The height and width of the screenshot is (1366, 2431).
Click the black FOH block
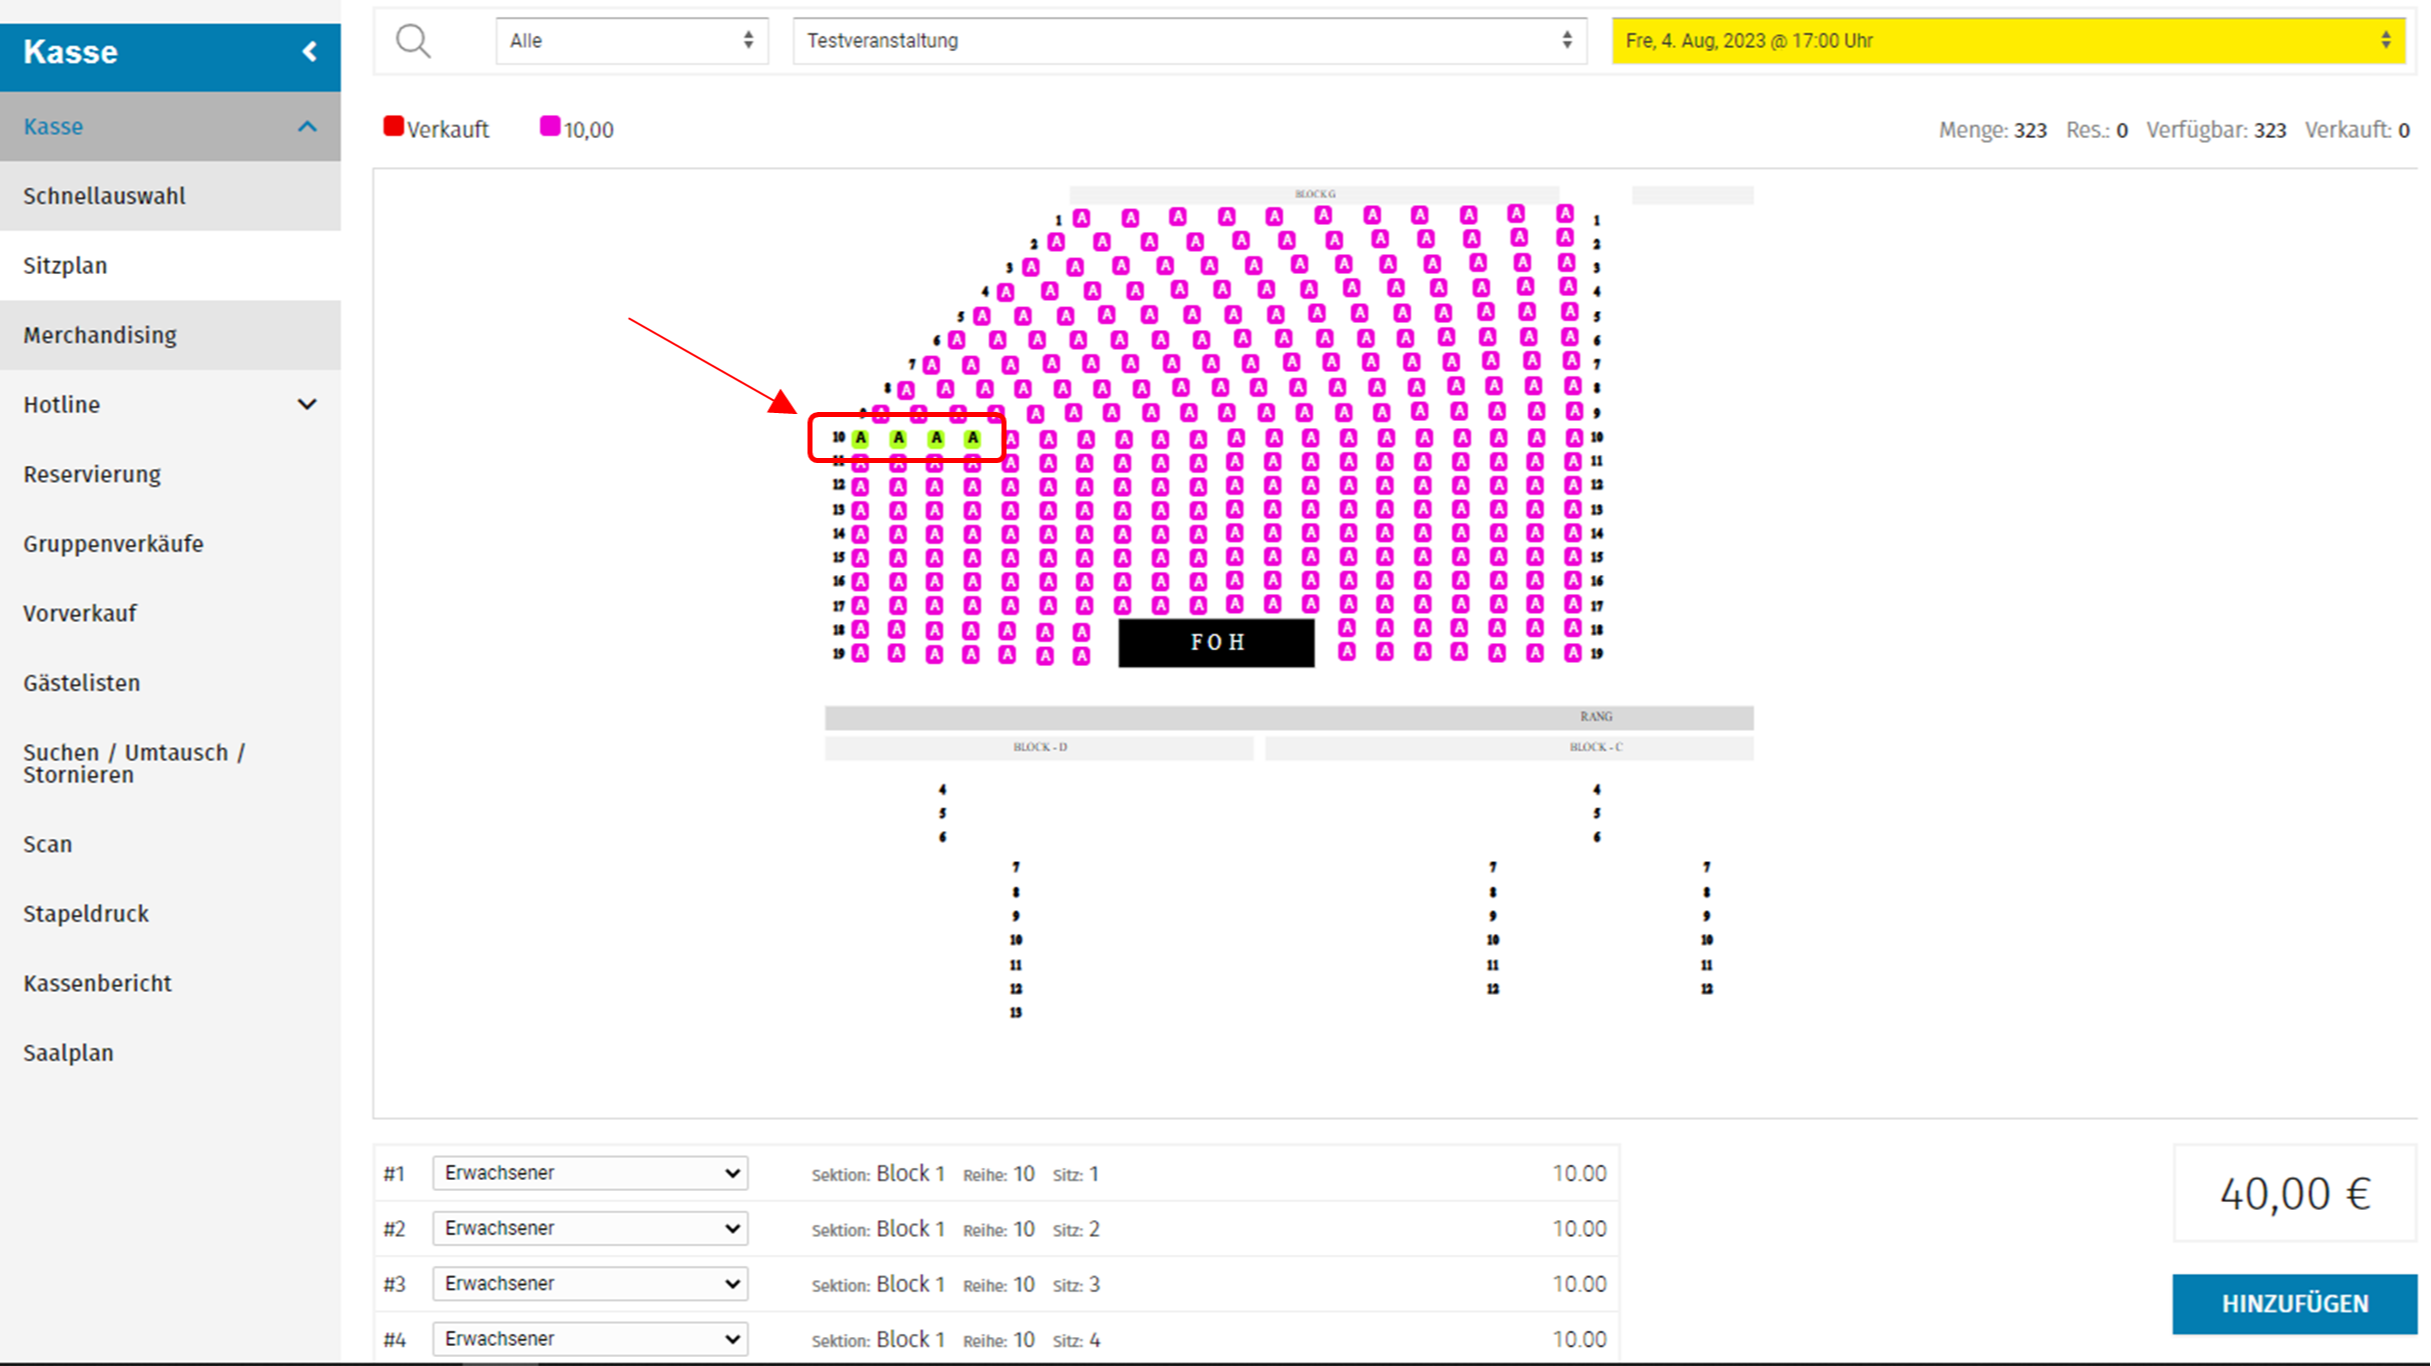click(1216, 643)
